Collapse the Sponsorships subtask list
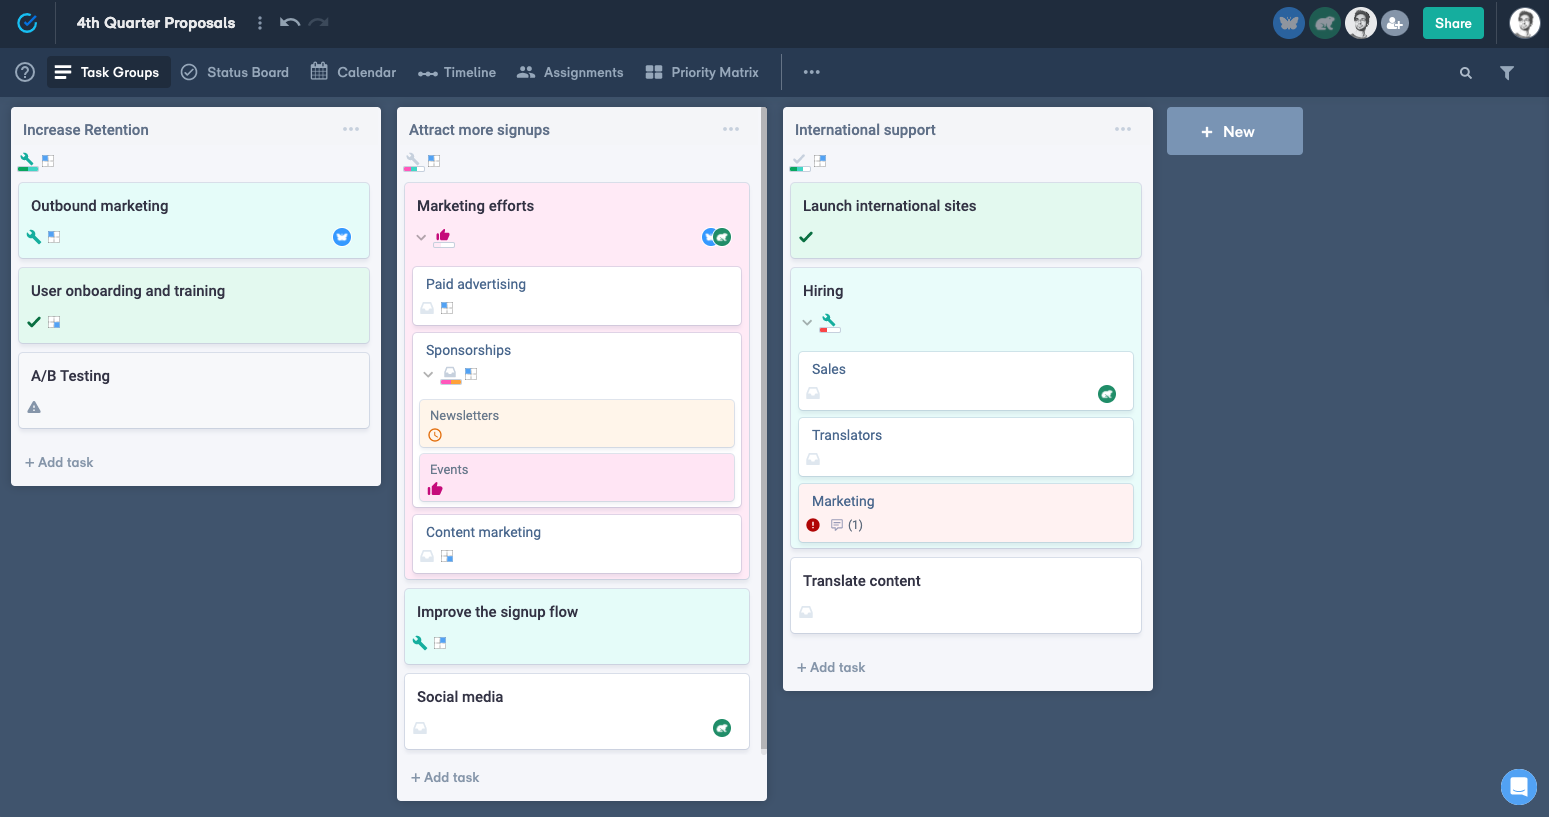Image resolution: width=1549 pixels, height=817 pixels. [x=428, y=374]
